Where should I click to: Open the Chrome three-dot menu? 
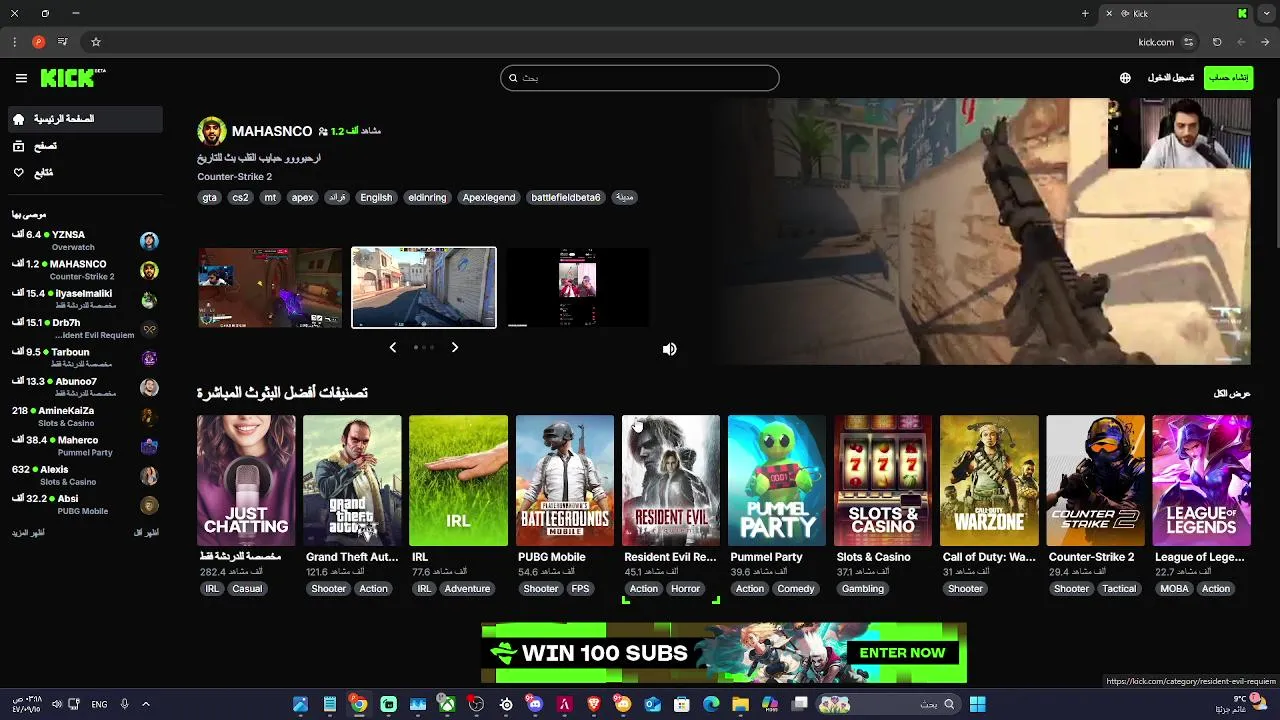pos(14,42)
